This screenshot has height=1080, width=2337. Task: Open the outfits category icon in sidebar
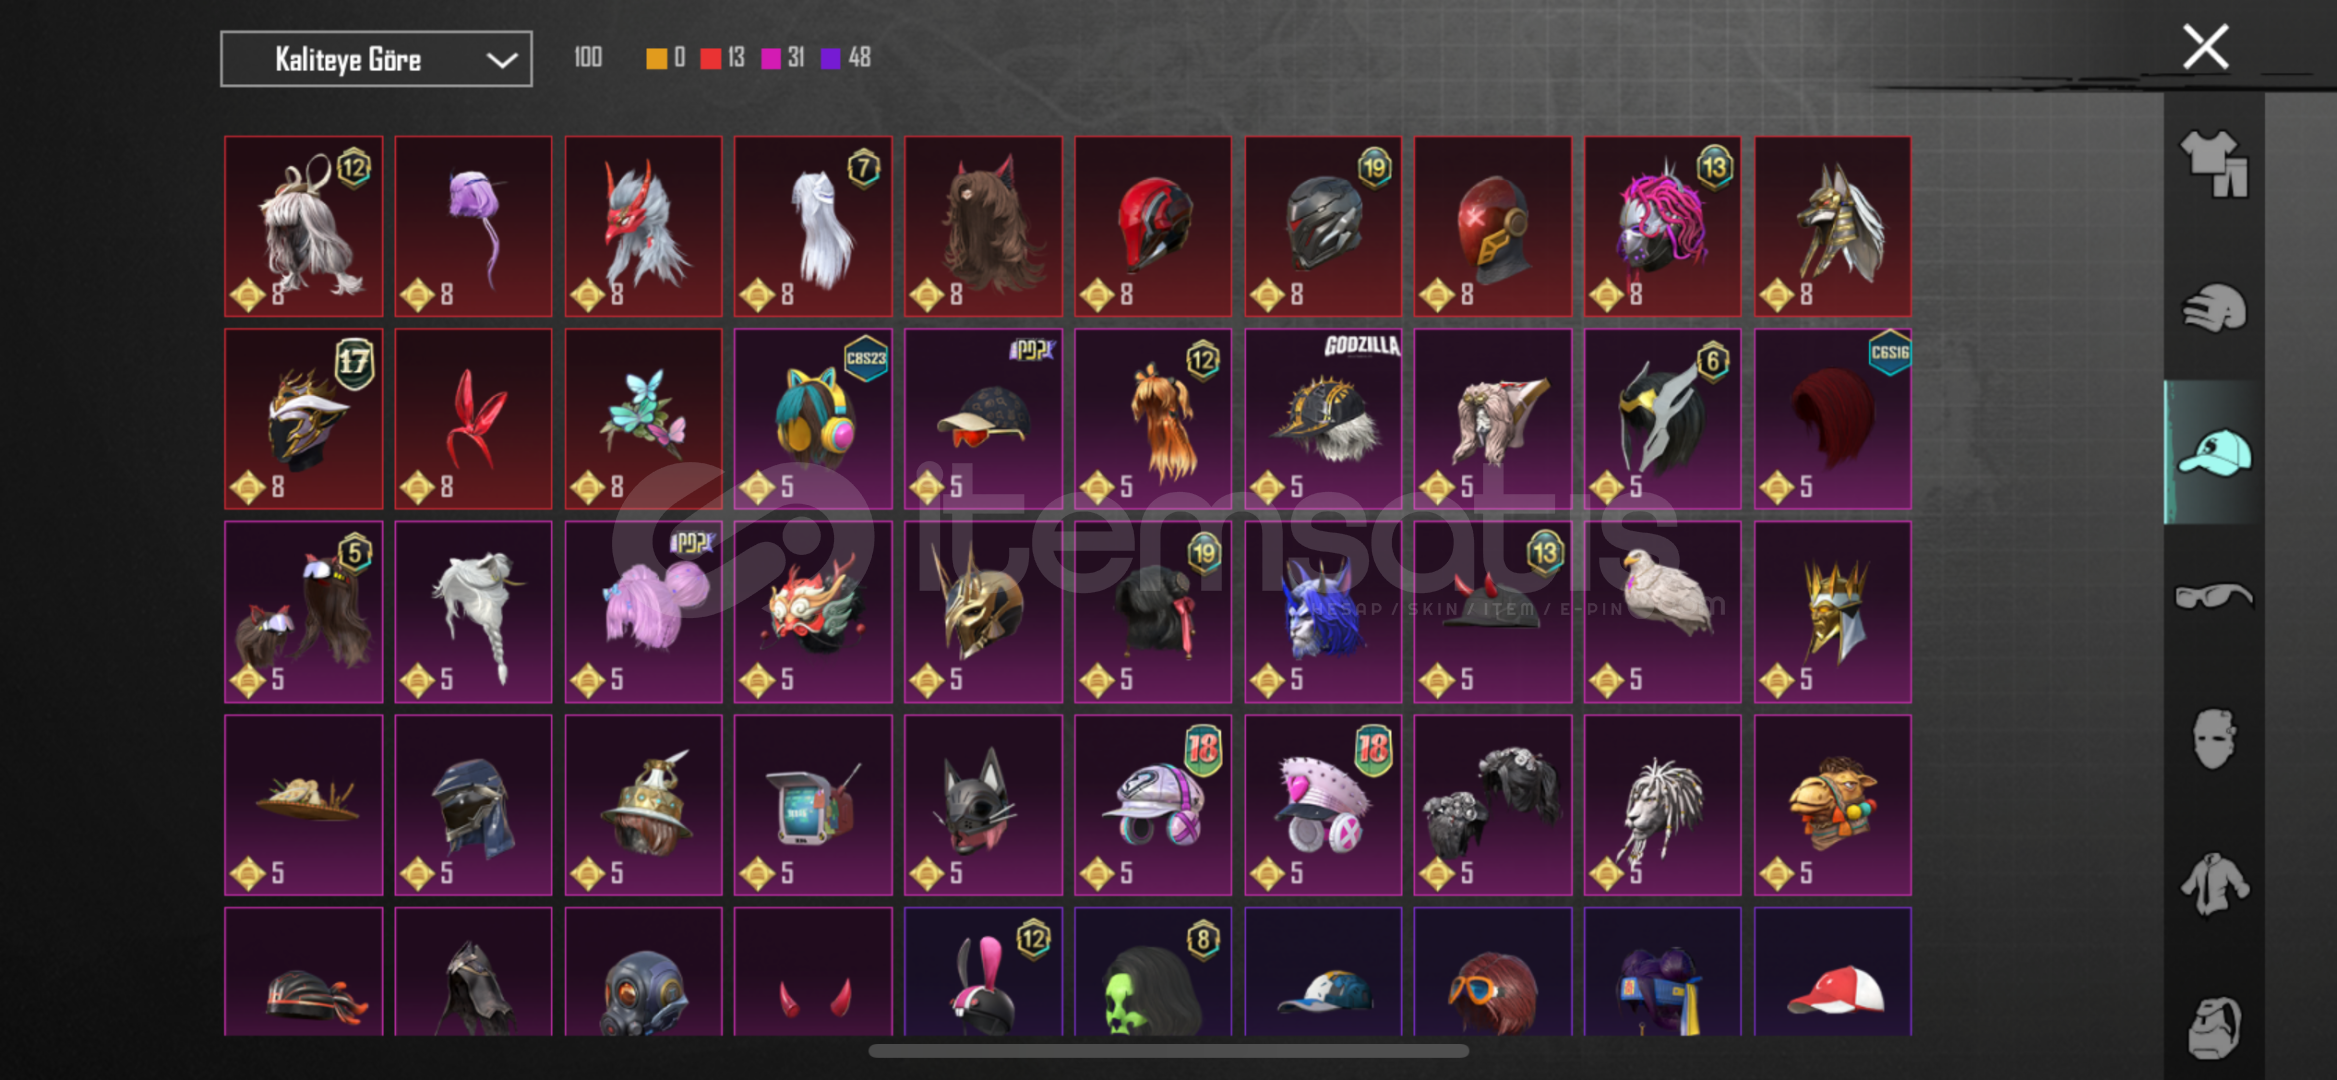pos(2214,164)
